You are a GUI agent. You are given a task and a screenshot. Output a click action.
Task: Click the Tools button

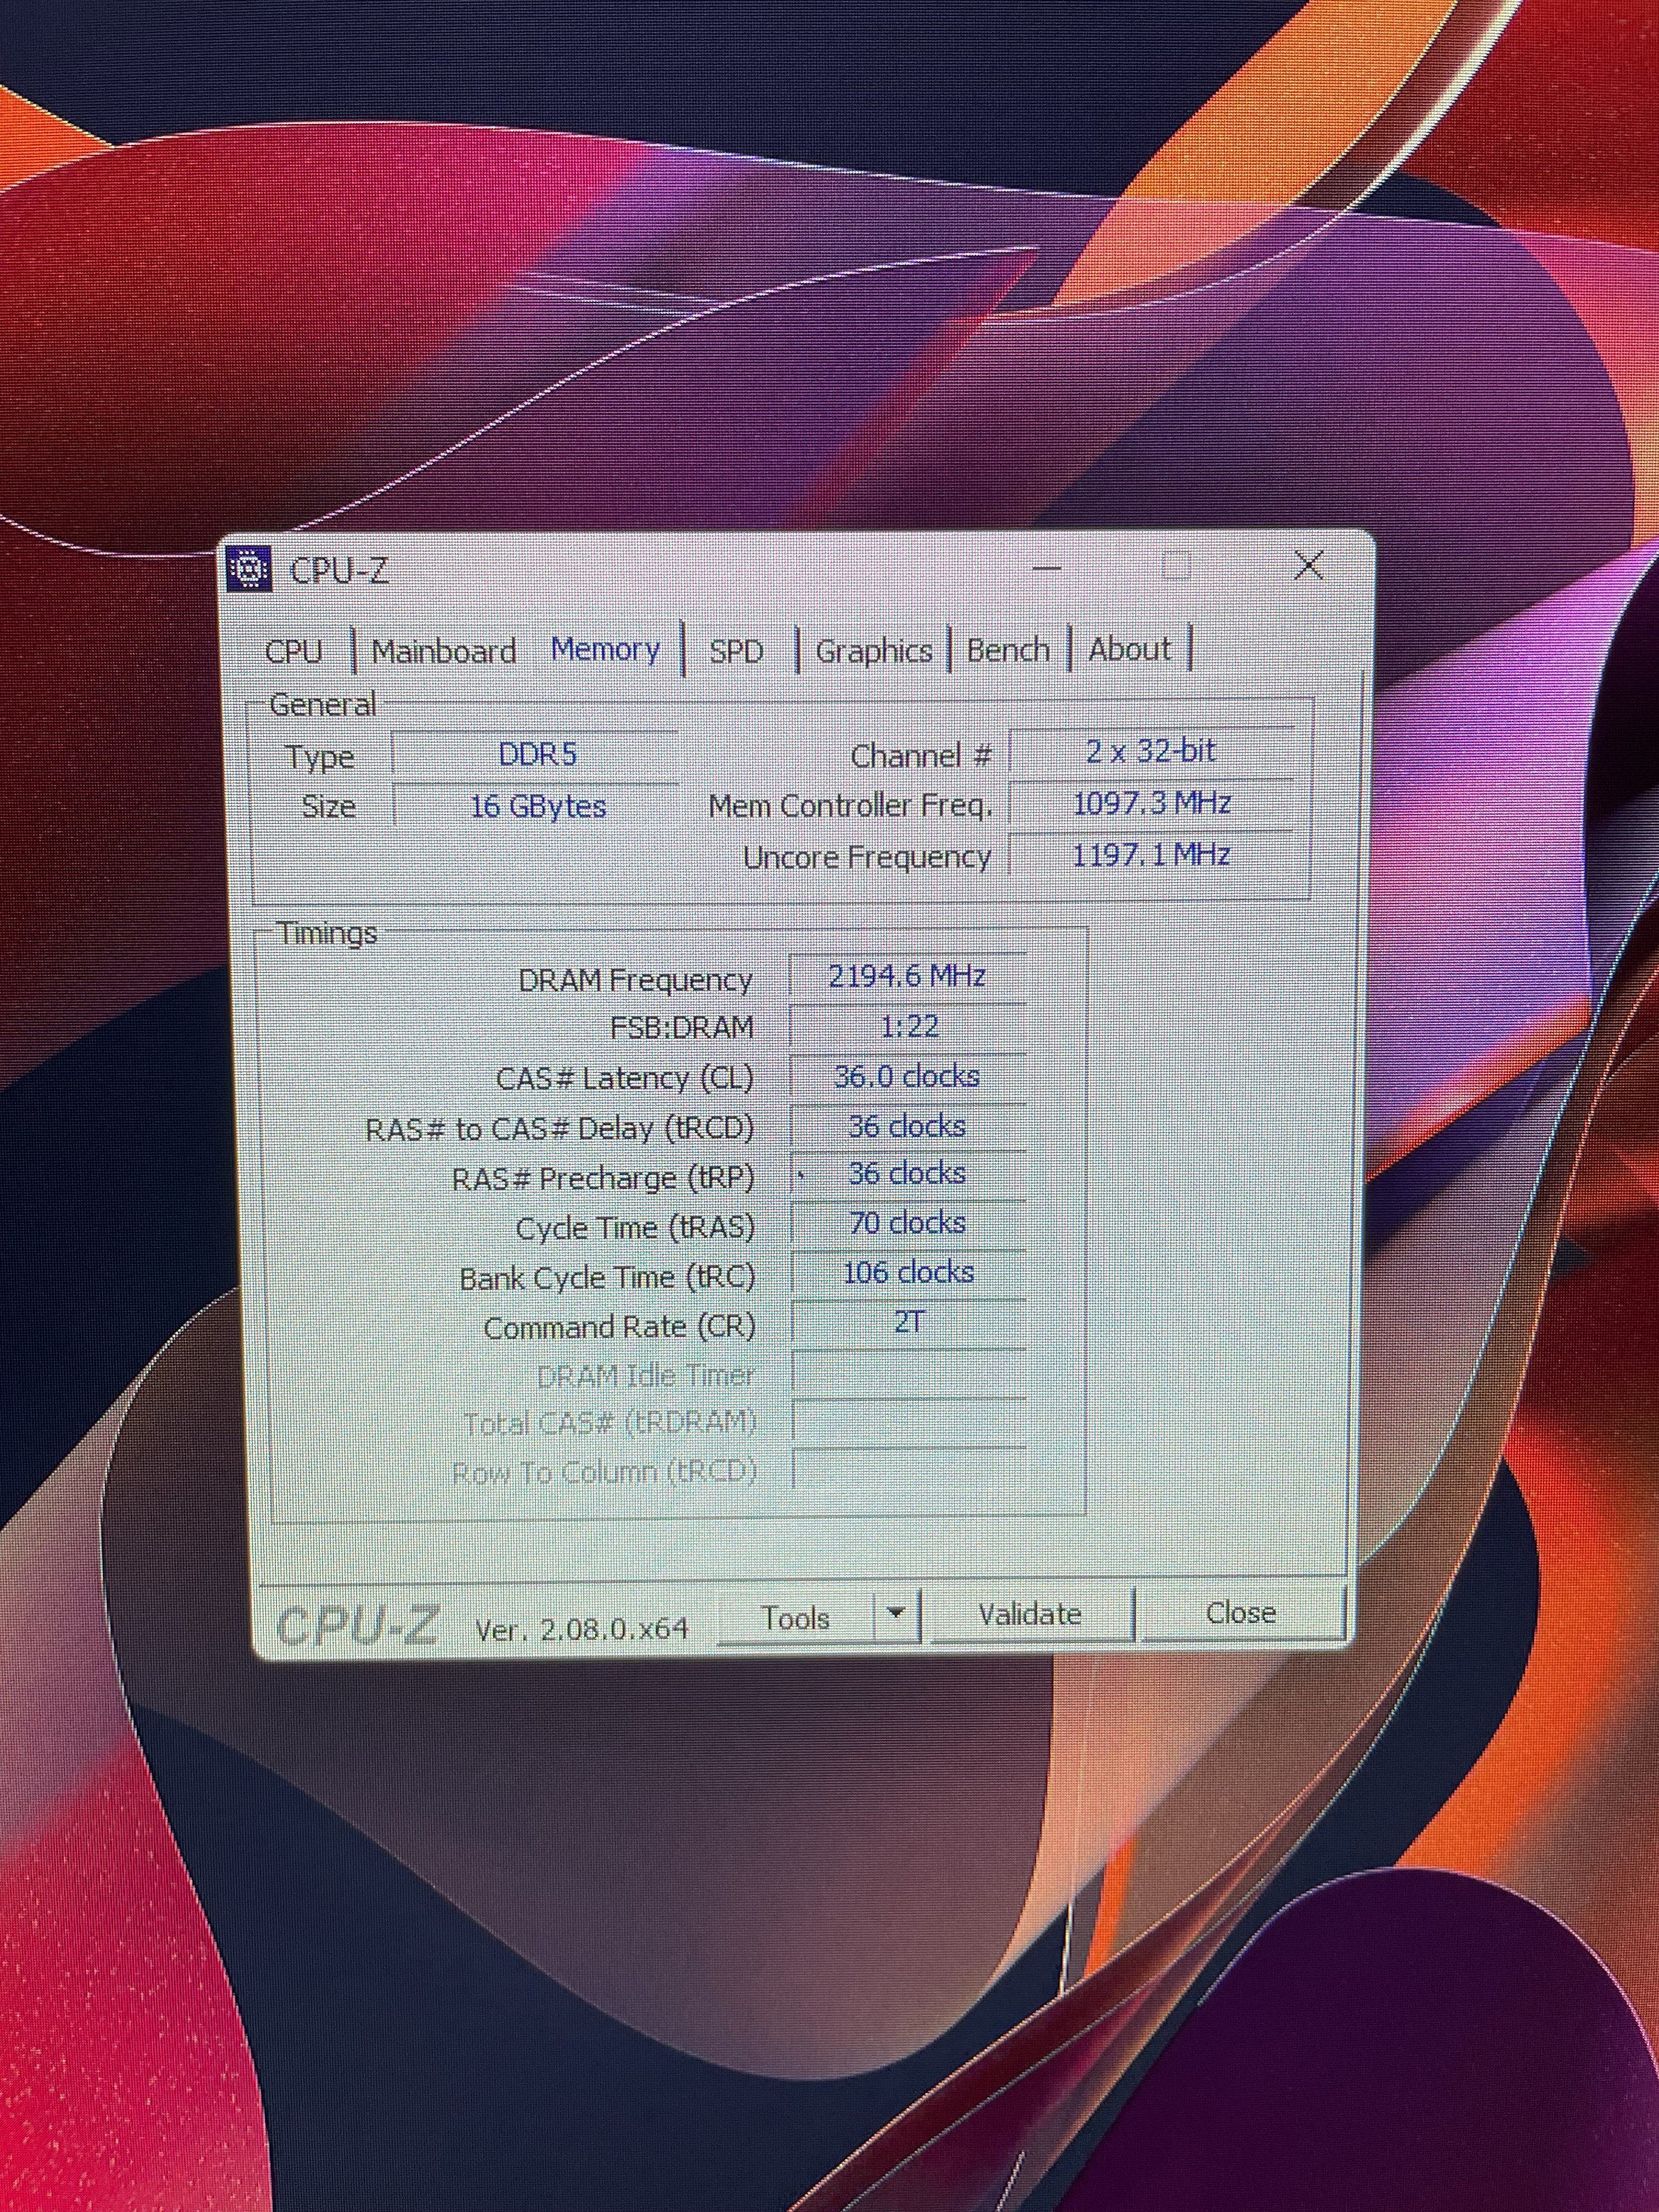tap(795, 1618)
